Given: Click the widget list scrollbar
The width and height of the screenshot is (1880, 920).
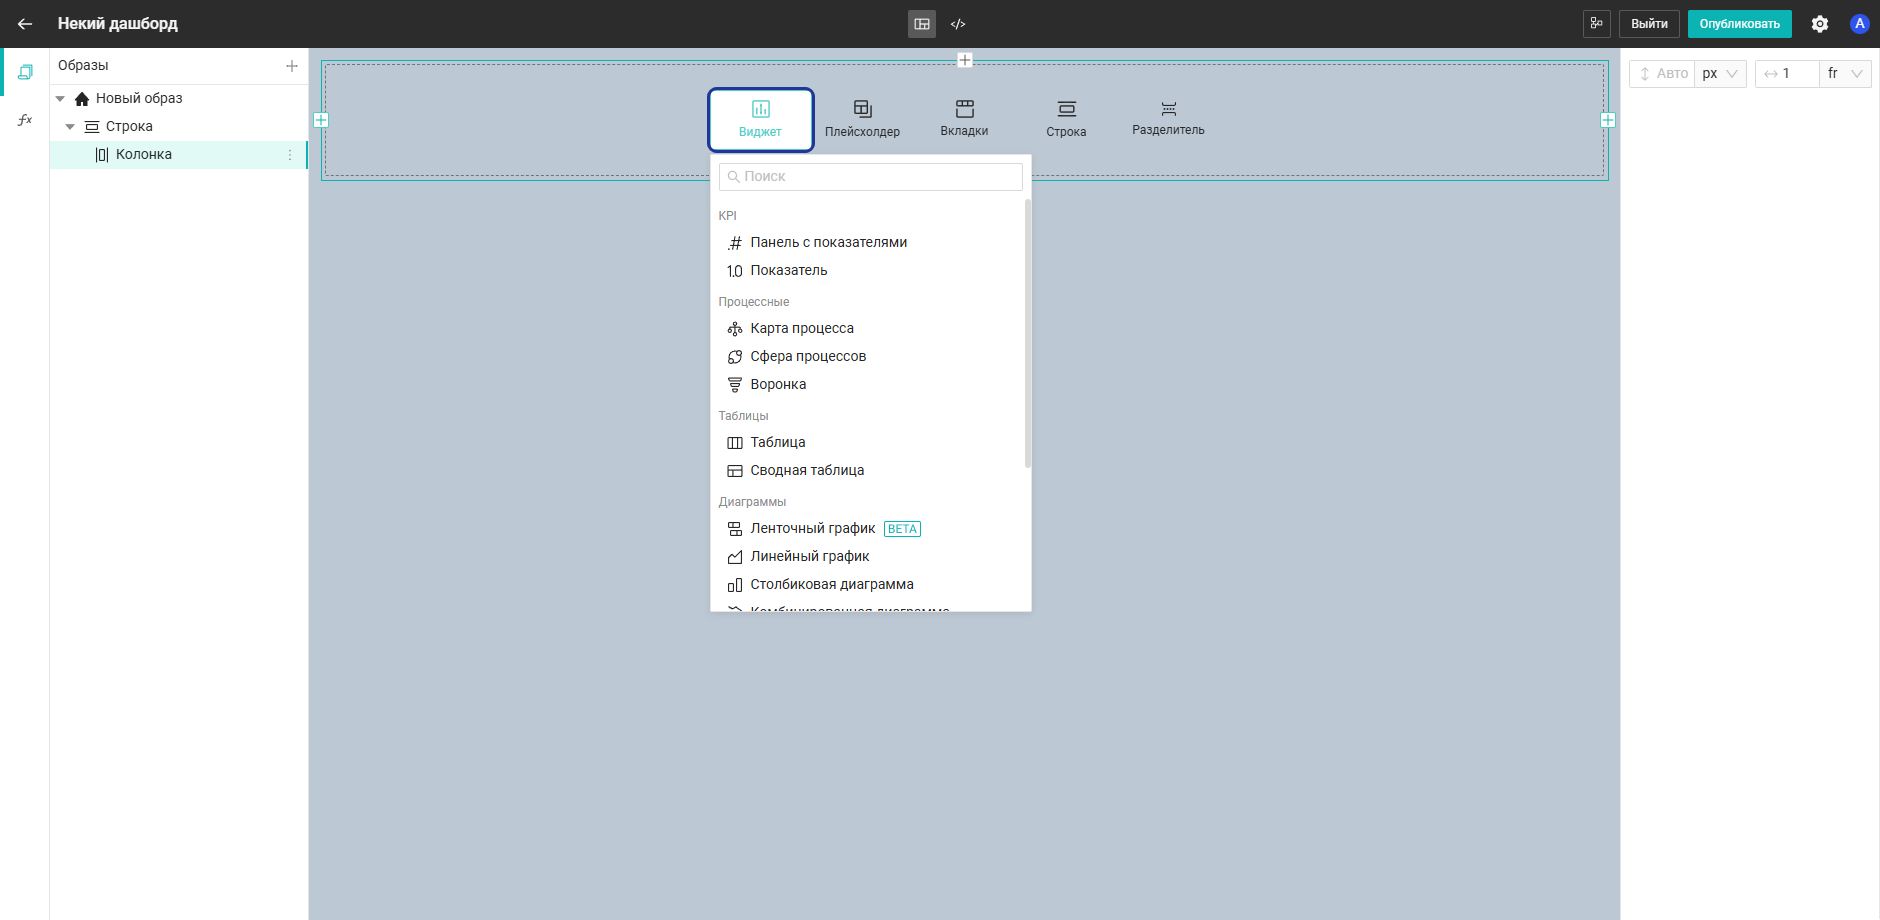Looking at the screenshot, I should tap(1027, 333).
